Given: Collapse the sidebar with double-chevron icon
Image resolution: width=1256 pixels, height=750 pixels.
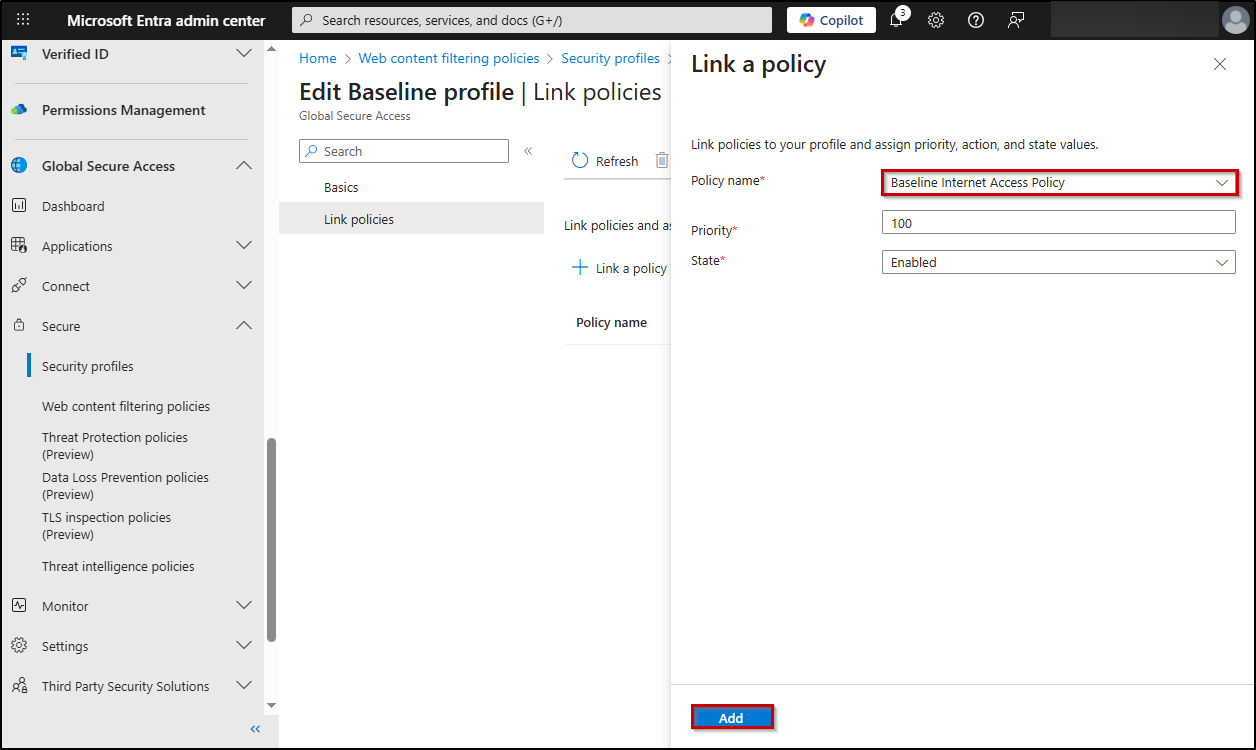Looking at the screenshot, I should tap(255, 729).
